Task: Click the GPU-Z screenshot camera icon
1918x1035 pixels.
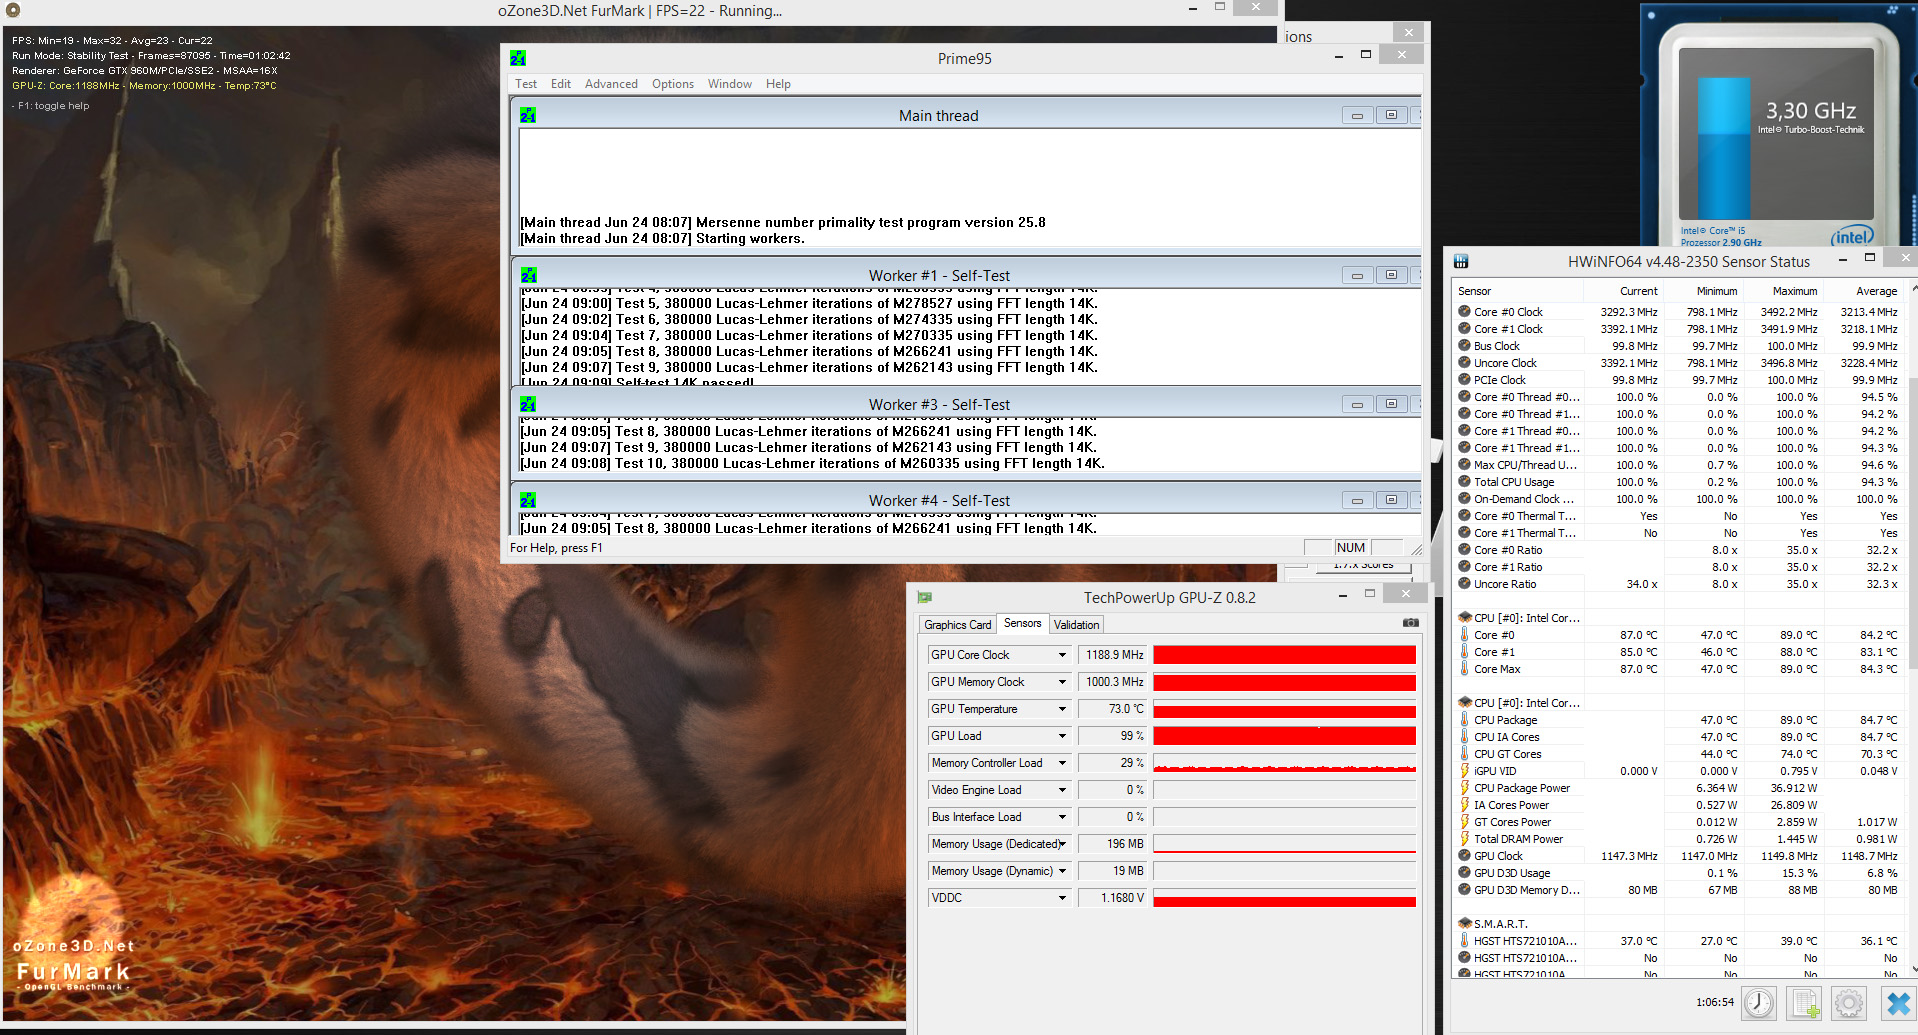Action: click(1410, 623)
